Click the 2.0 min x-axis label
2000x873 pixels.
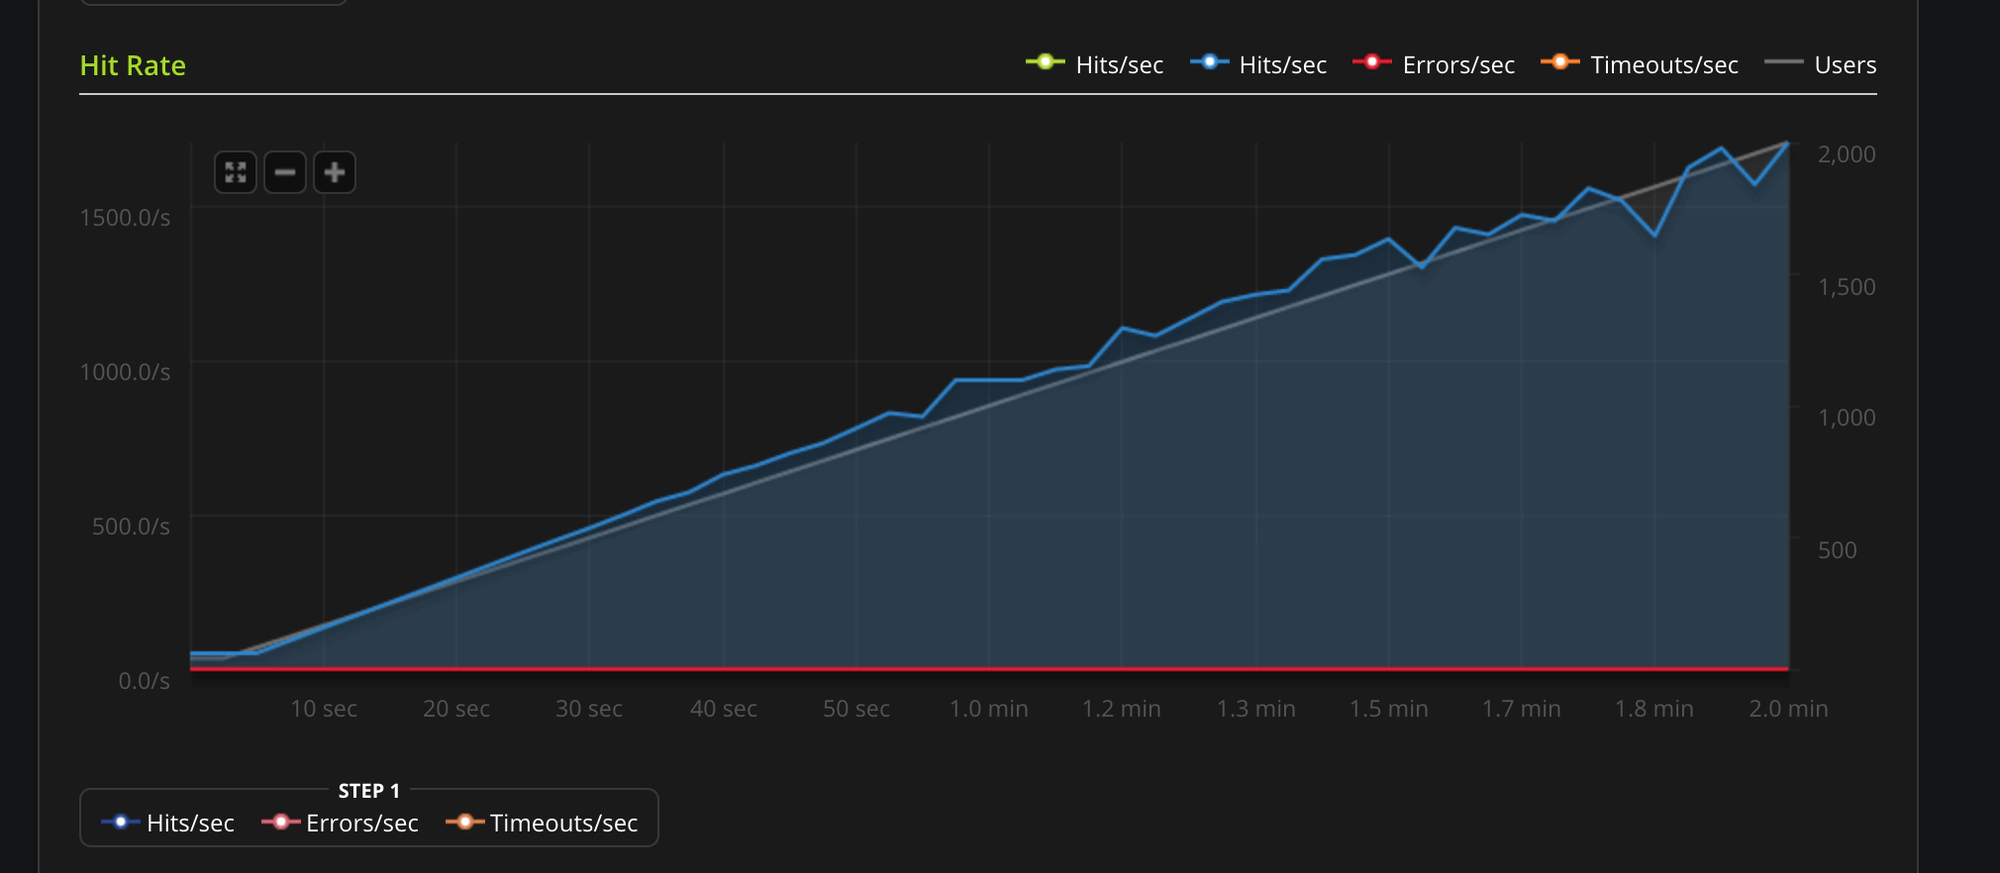[1788, 709]
